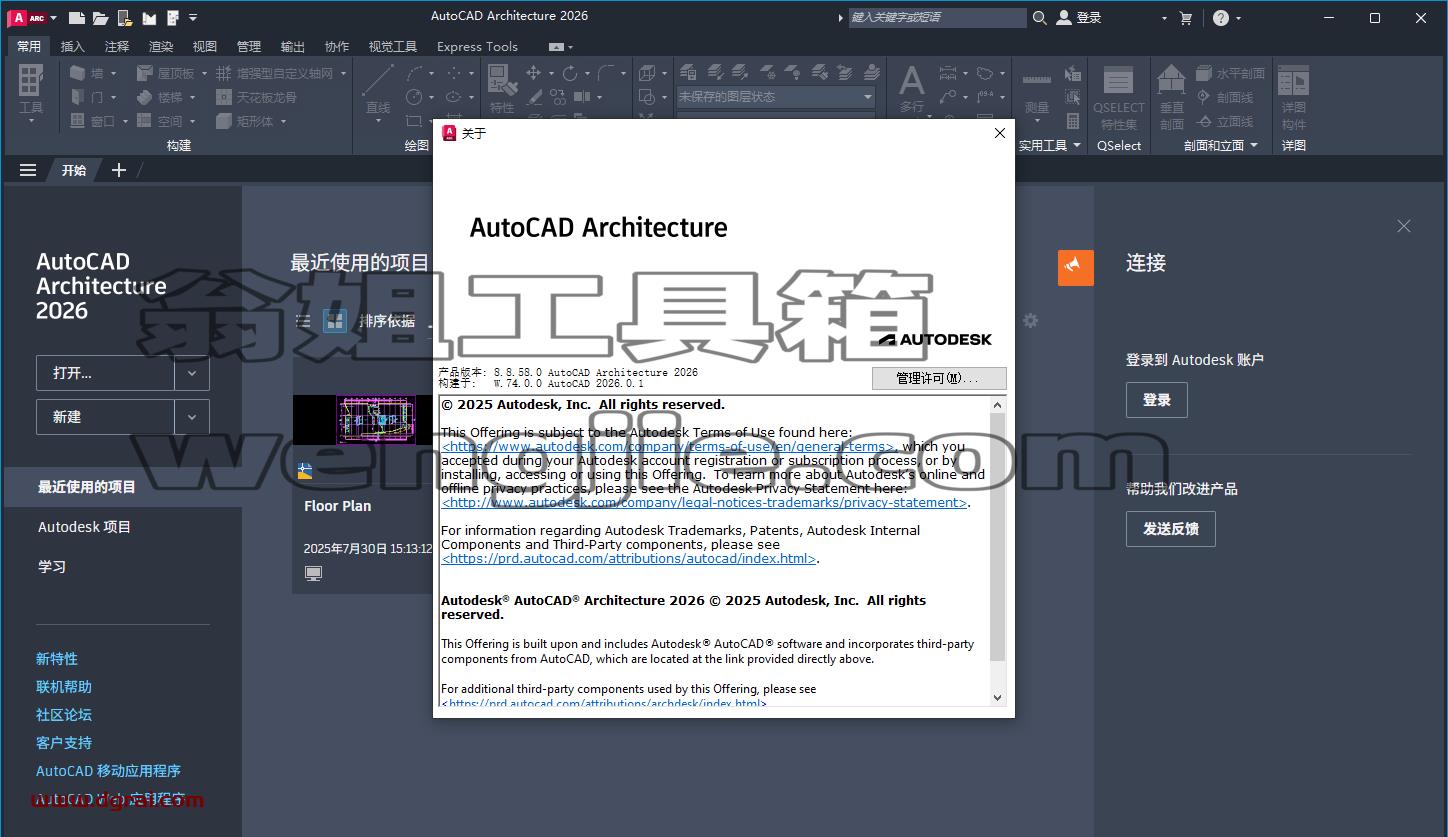Close the About dialog

click(x=999, y=133)
